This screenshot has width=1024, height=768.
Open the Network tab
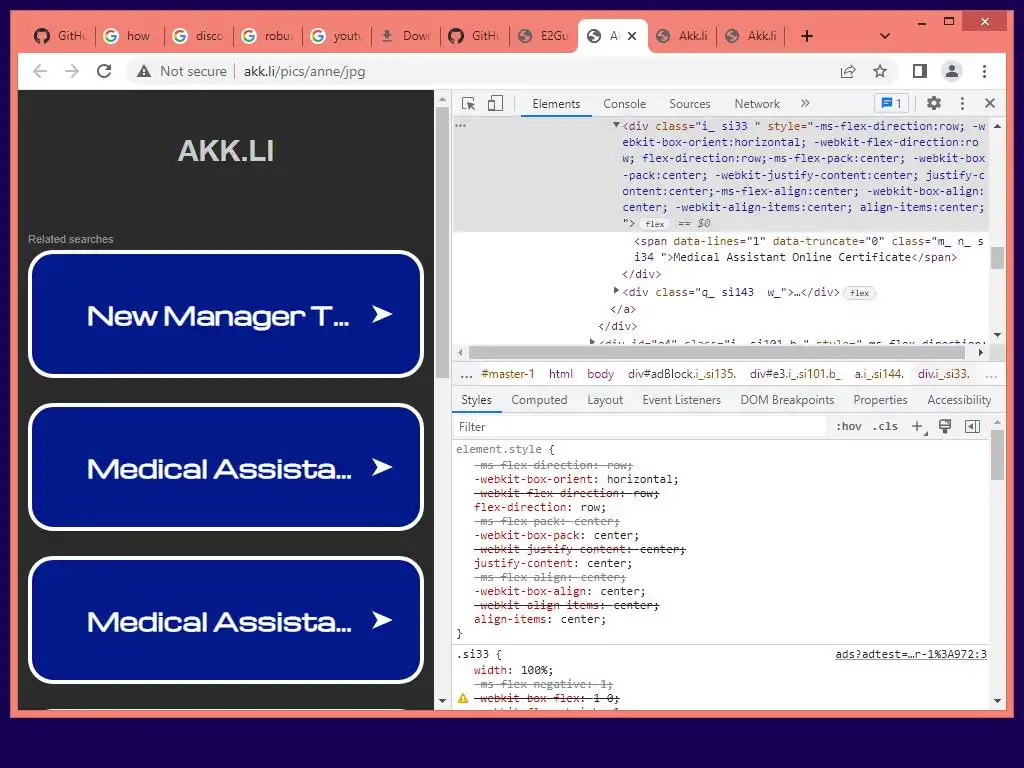click(757, 104)
